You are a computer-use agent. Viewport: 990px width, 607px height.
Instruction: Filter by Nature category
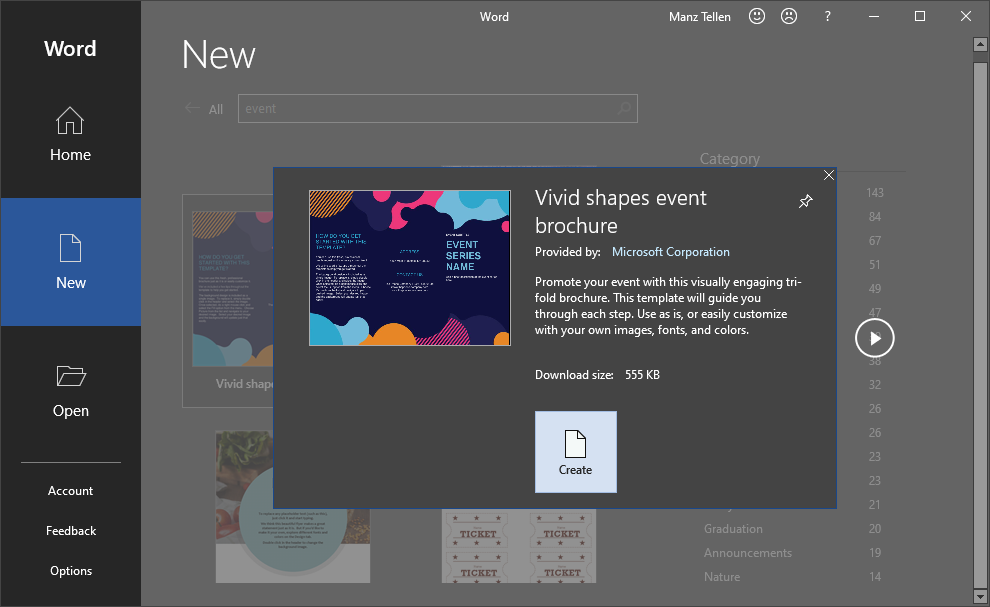pyautogui.click(x=722, y=577)
